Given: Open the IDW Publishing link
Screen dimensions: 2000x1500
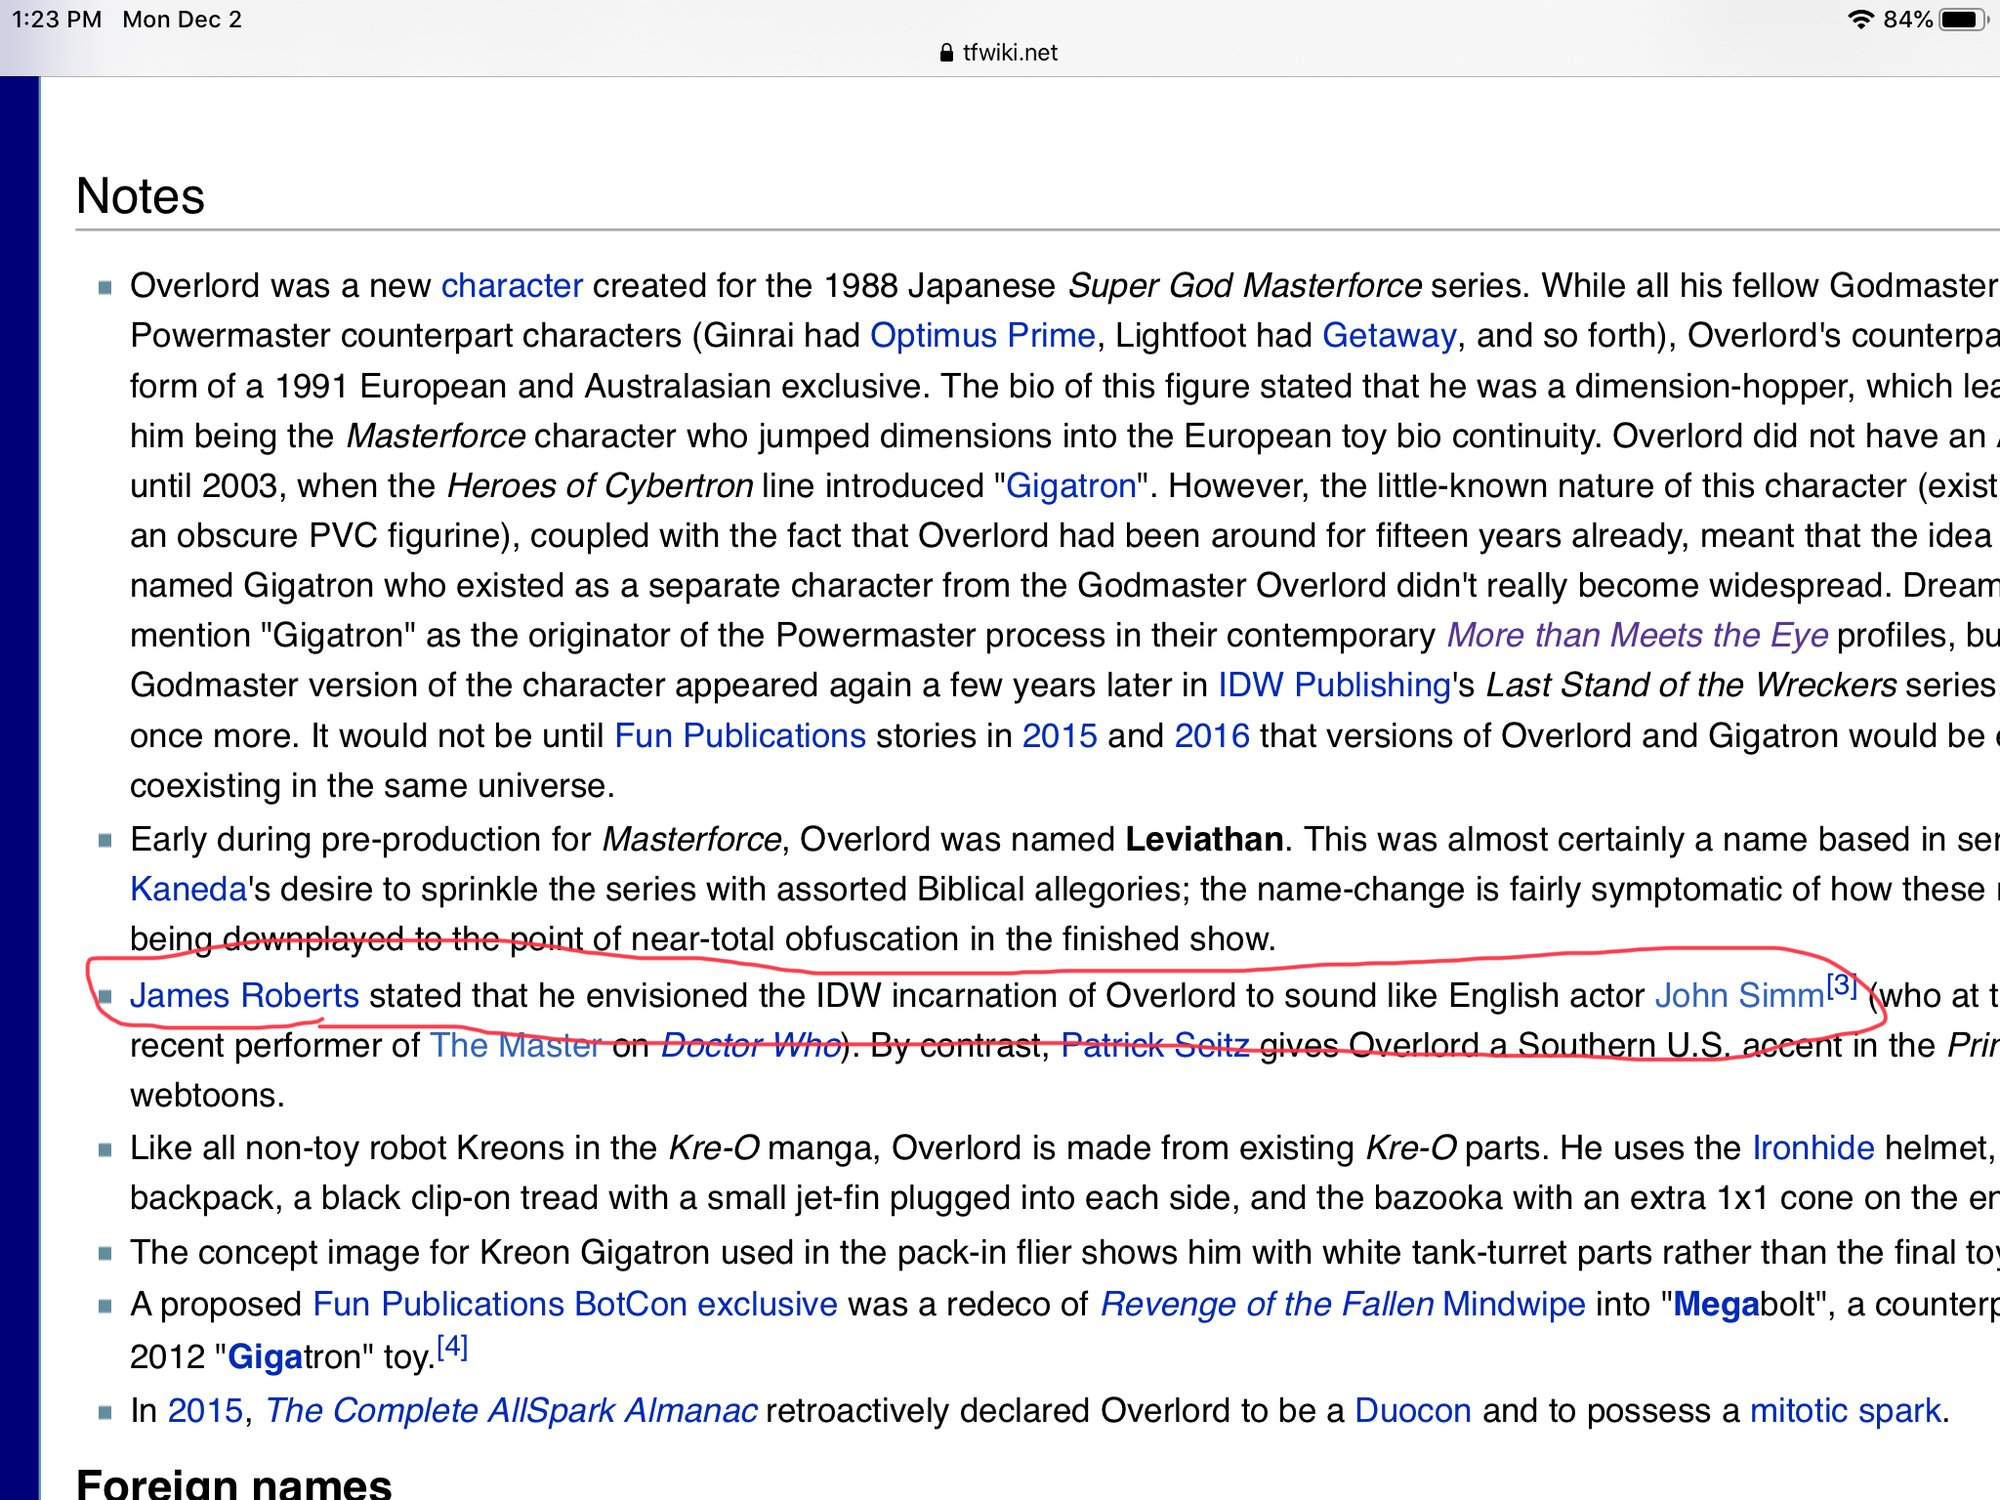Looking at the screenshot, I should point(1334,686).
